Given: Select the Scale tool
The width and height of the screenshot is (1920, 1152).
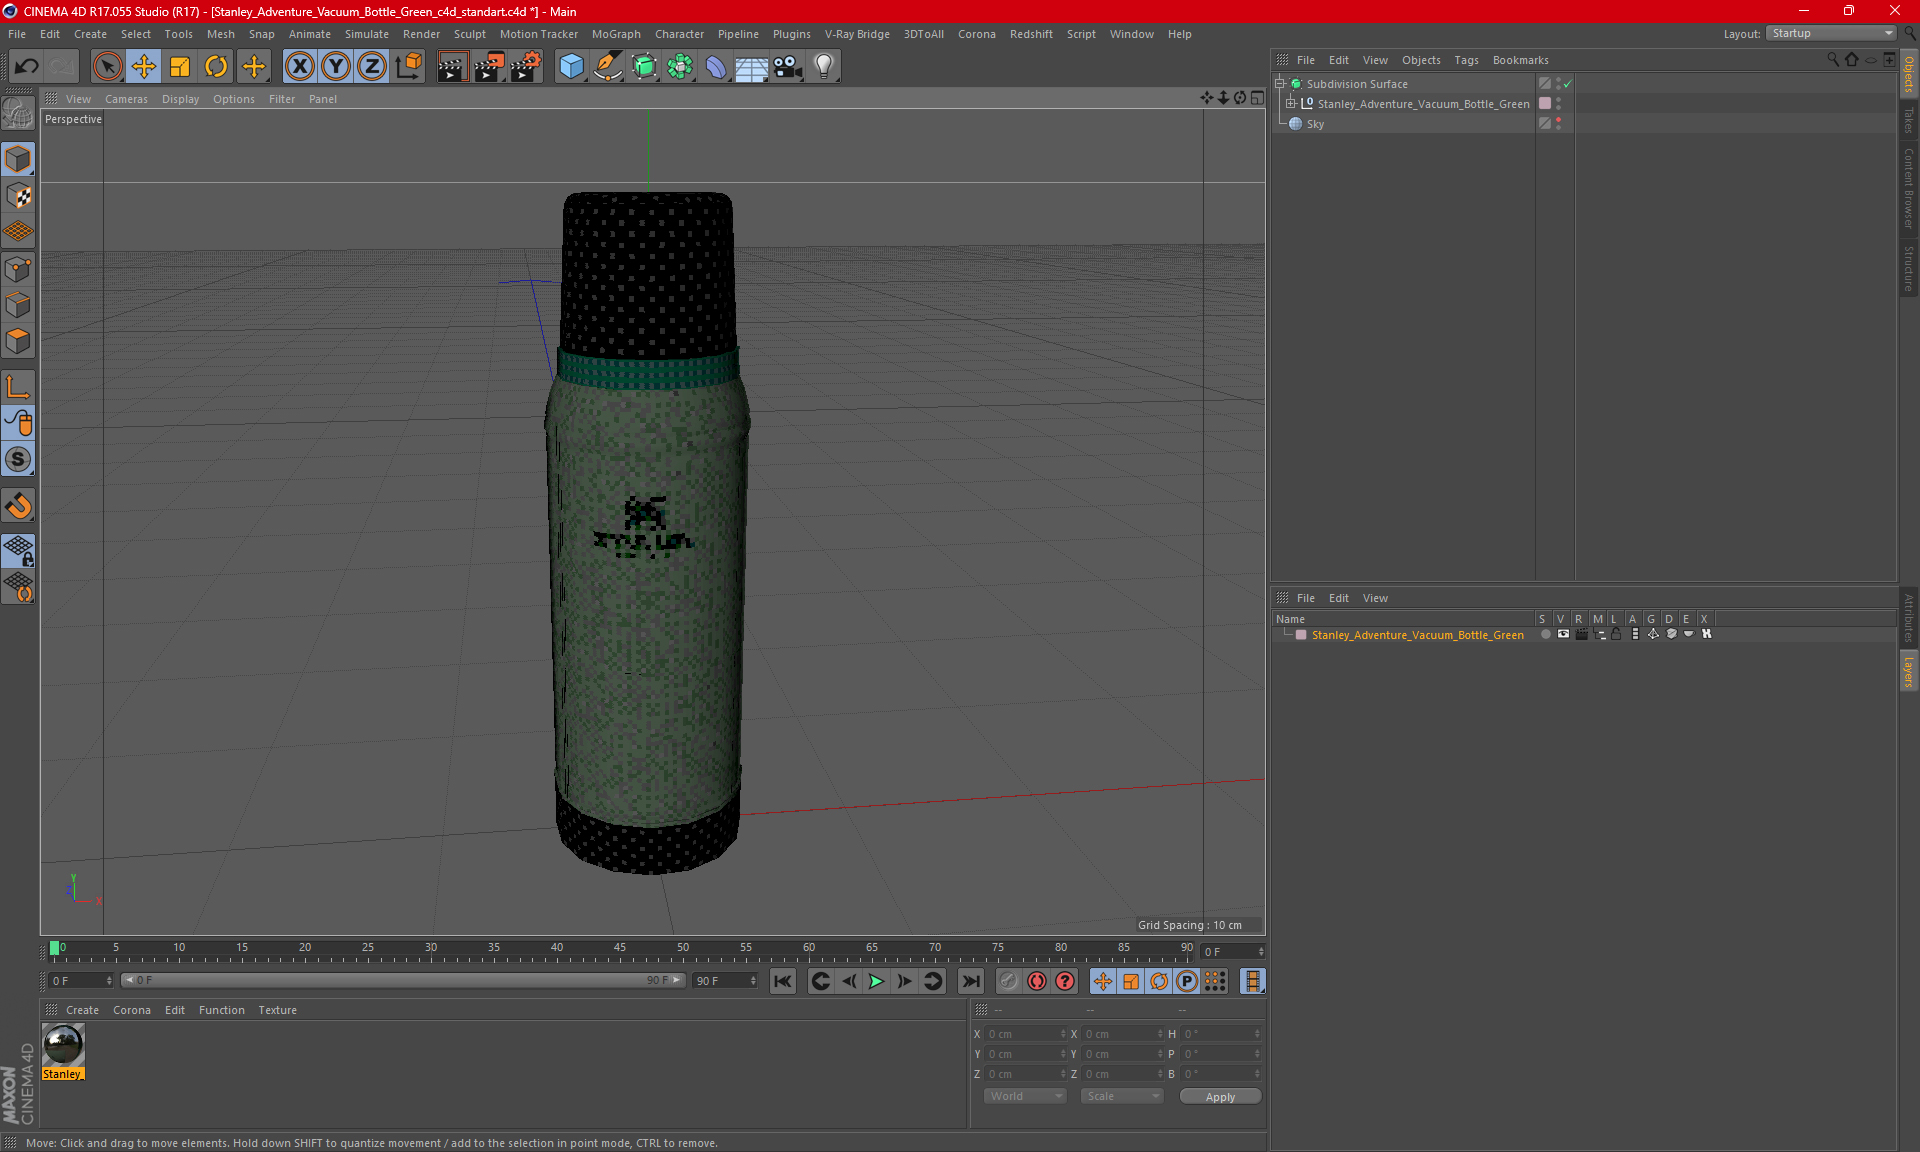Looking at the screenshot, I should 180,67.
